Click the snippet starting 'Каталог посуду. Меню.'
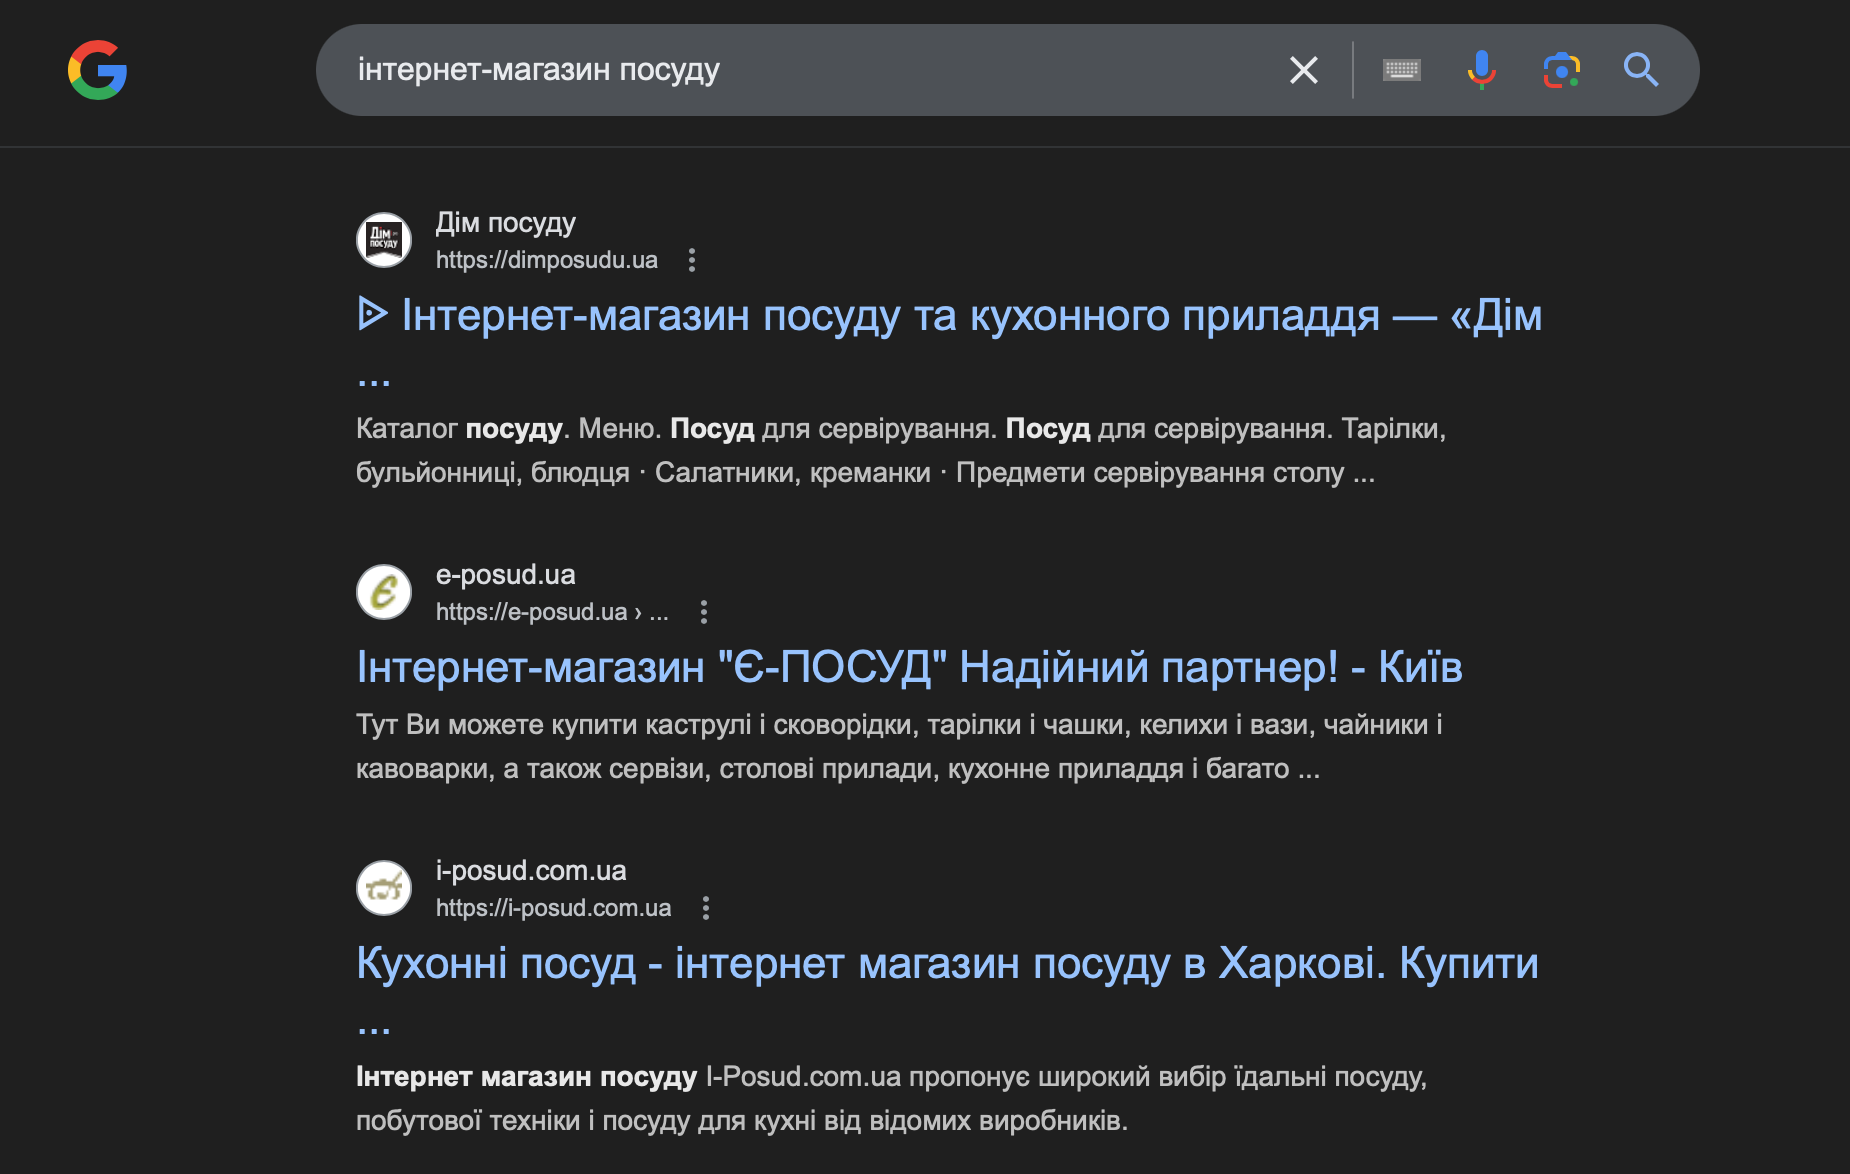1850x1174 pixels. (901, 450)
